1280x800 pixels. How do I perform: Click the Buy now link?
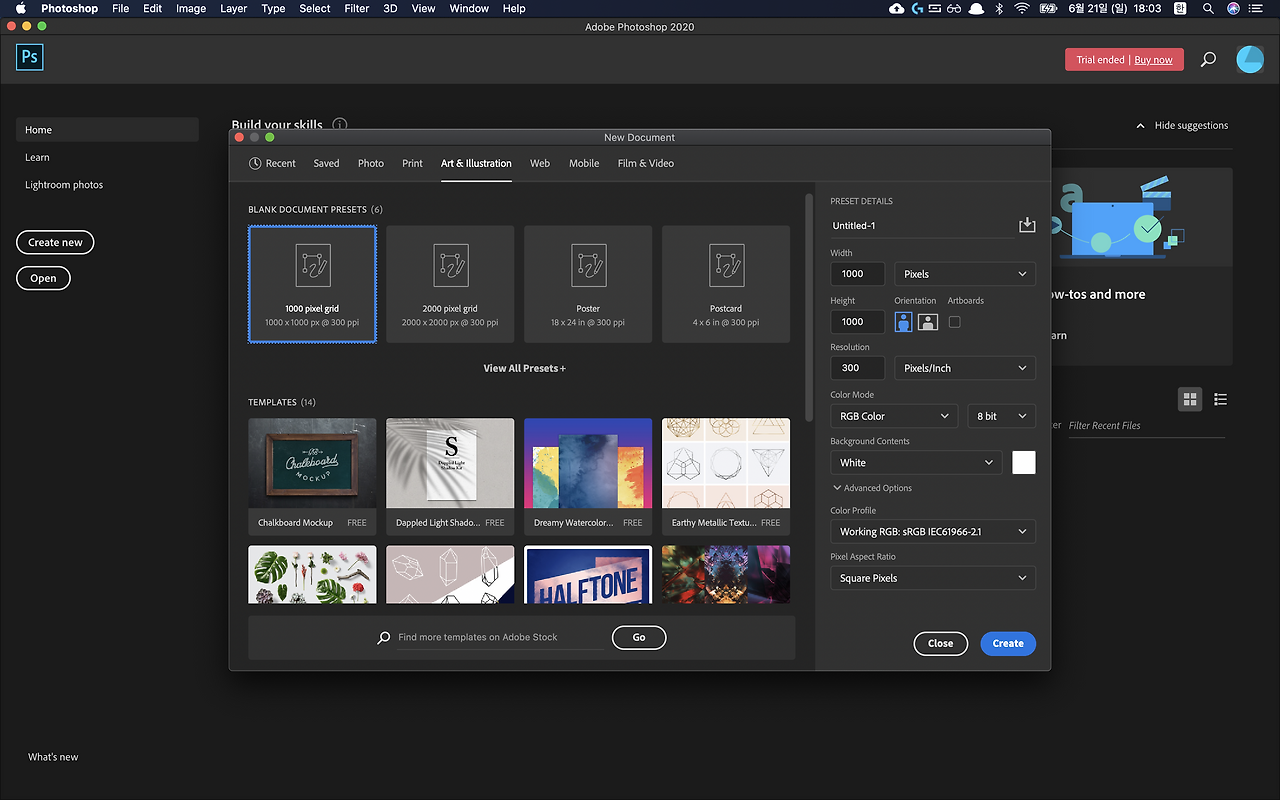click(x=1154, y=60)
